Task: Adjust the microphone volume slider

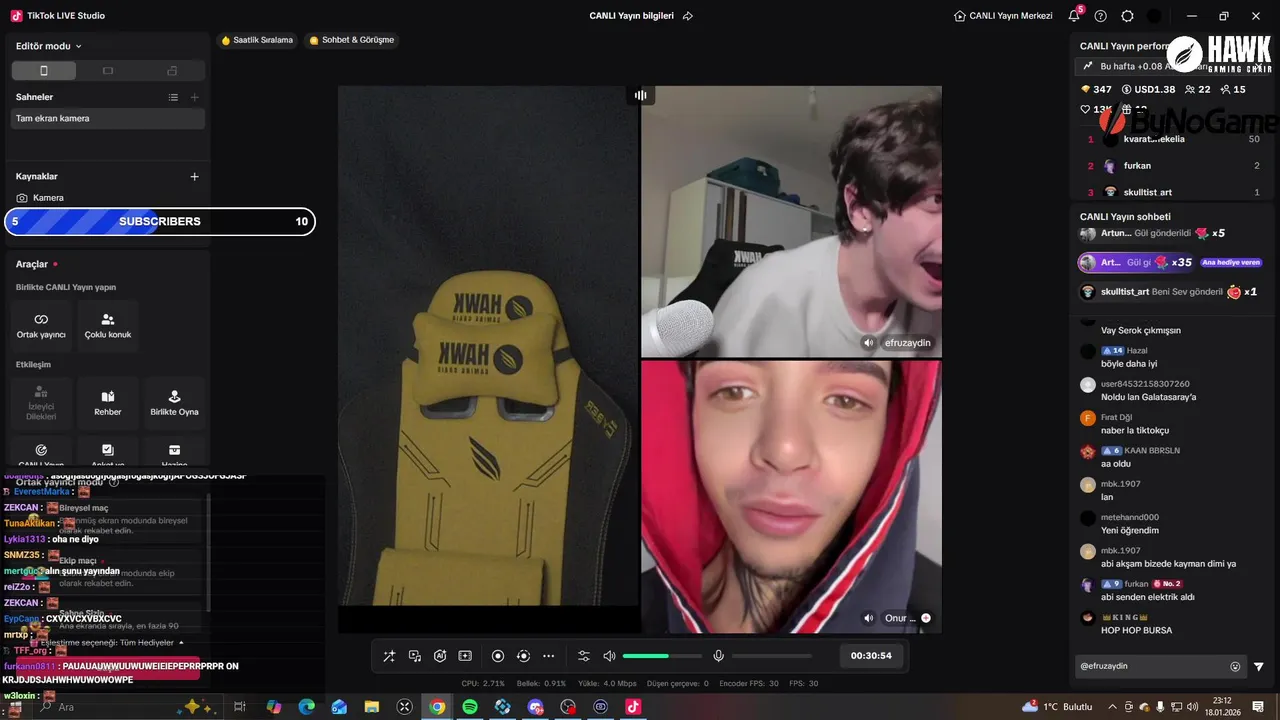Action: tap(772, 656)
